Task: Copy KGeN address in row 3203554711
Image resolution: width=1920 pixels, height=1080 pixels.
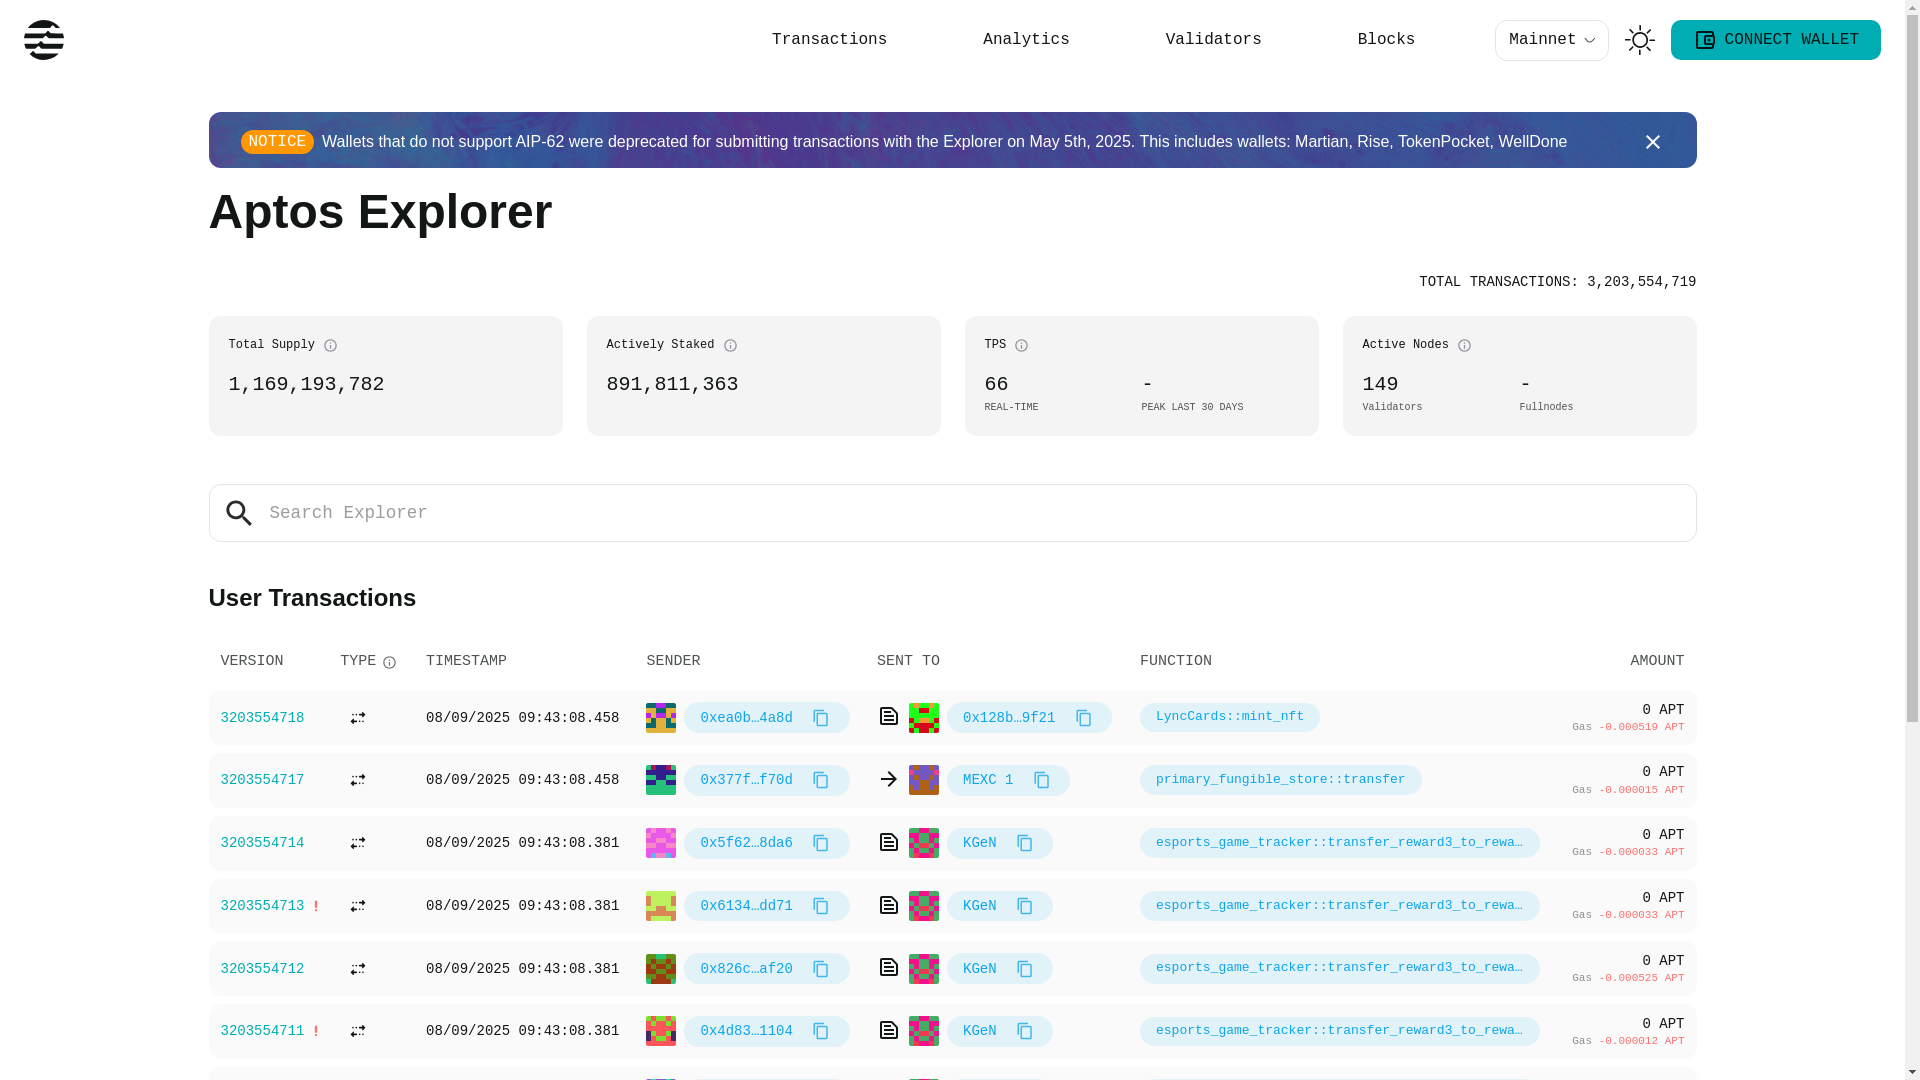Action: pyautogui.click(x=1025, y=1031)
